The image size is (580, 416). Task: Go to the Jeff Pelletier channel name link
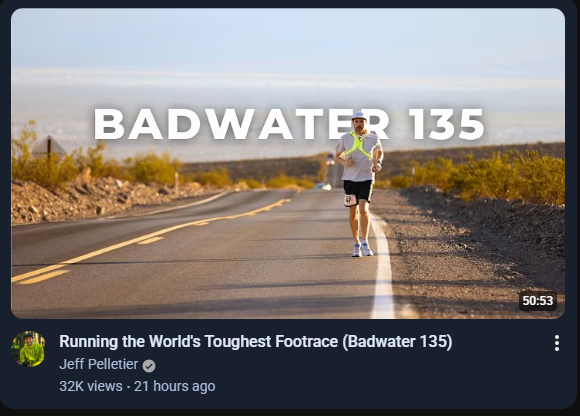click(98, 364)
